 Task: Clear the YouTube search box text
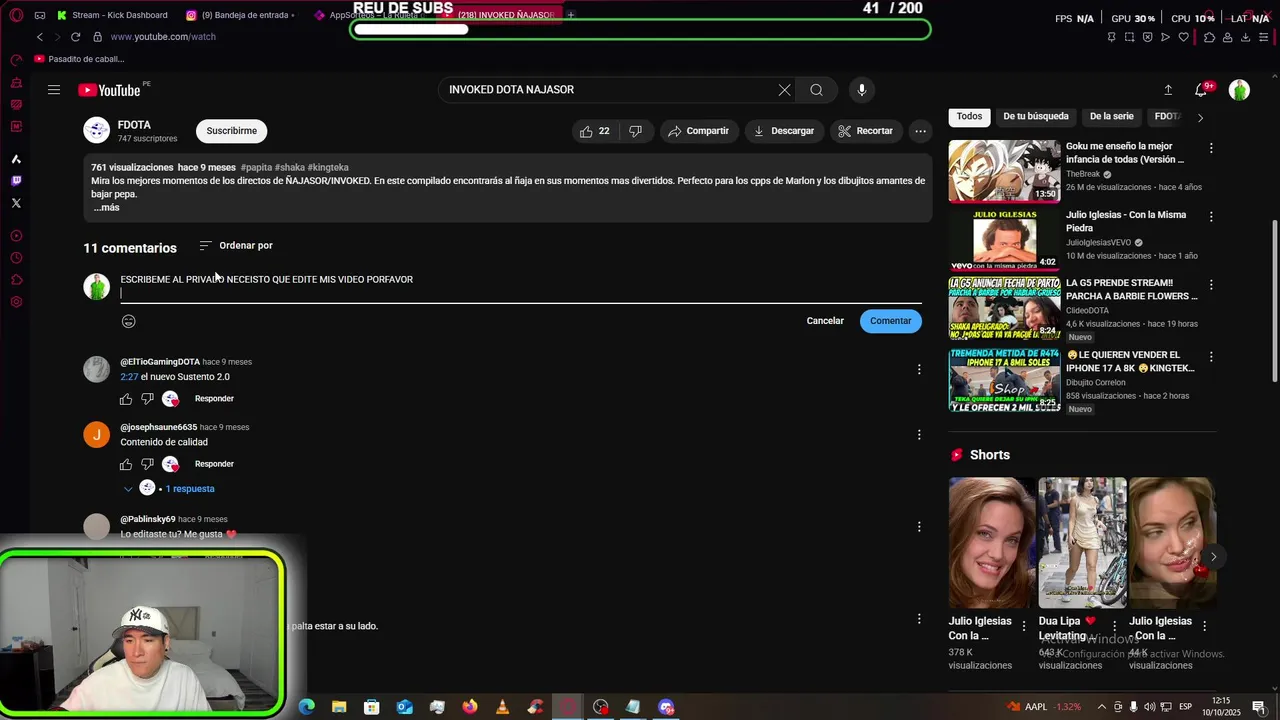[785, 90]
